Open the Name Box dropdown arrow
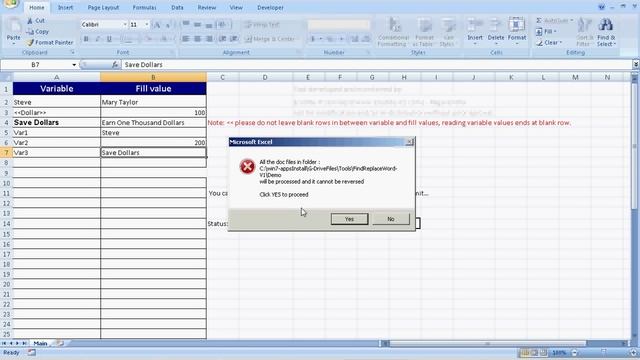This screenshot has width=640, height=360. coord(74,64)
